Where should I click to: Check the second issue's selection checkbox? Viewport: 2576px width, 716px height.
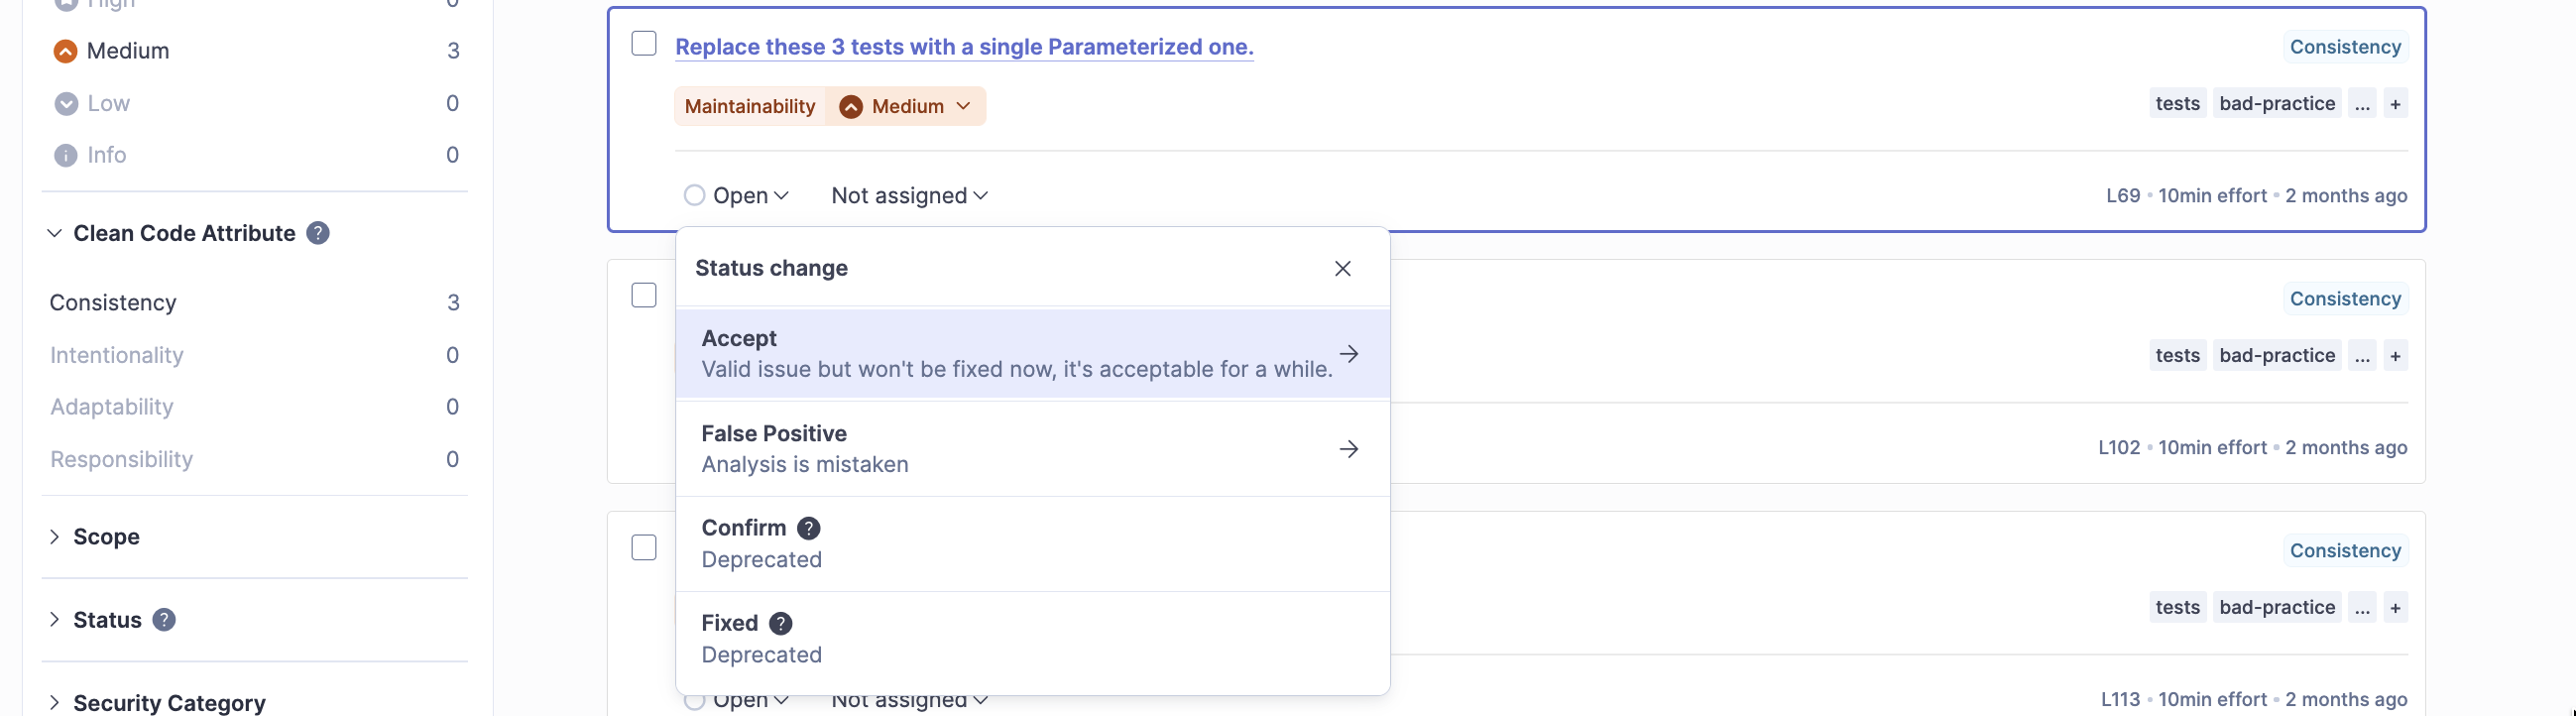click(644, 296)
